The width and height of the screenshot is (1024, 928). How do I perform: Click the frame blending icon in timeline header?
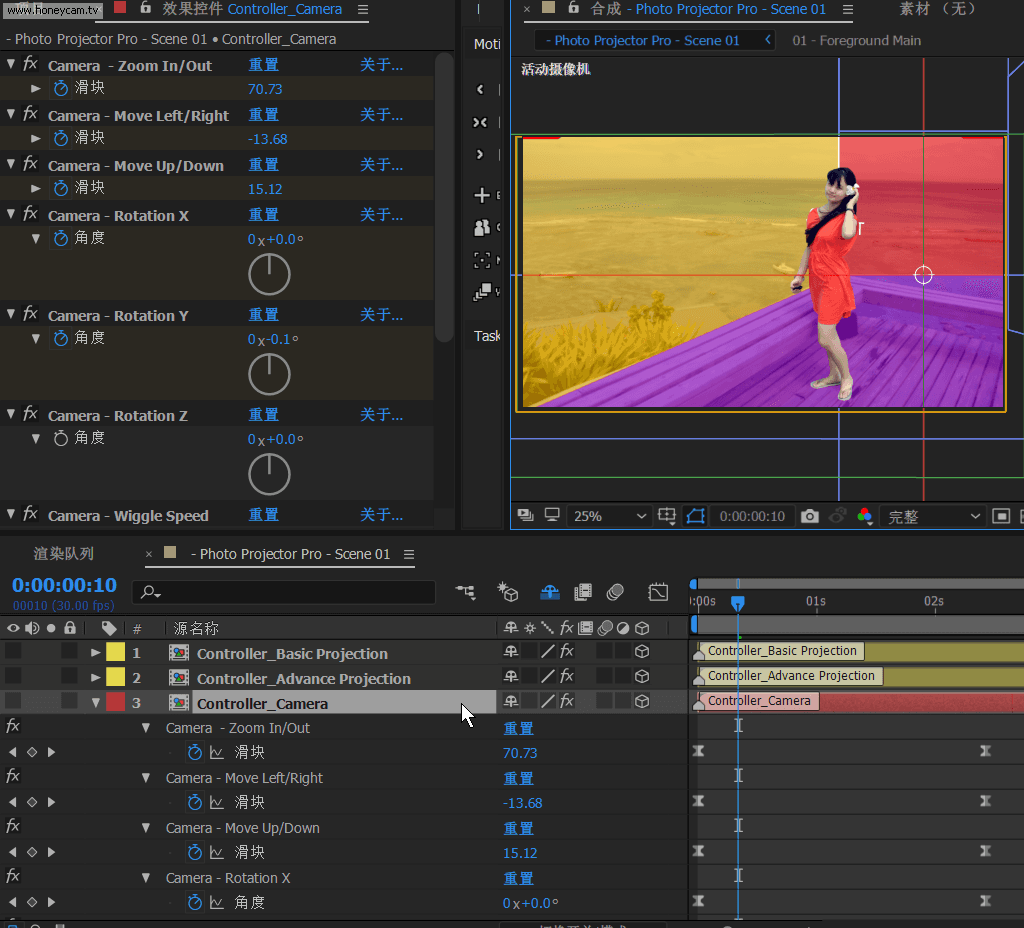pyautogui.click(x=583, y=592)
